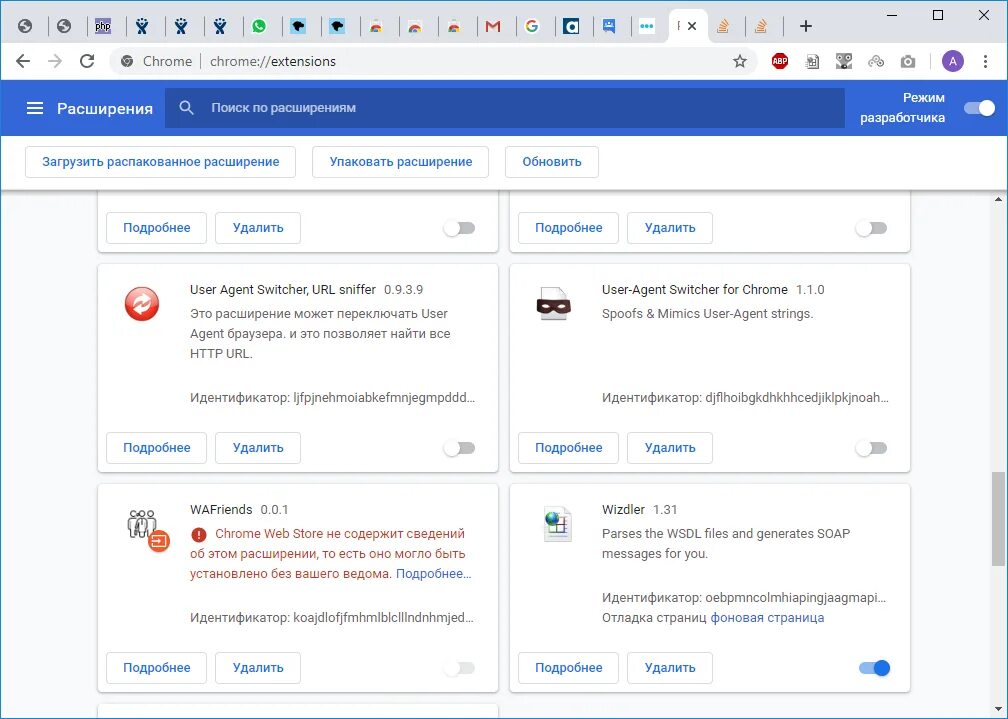Go back to previous page

tap(23, 61)
